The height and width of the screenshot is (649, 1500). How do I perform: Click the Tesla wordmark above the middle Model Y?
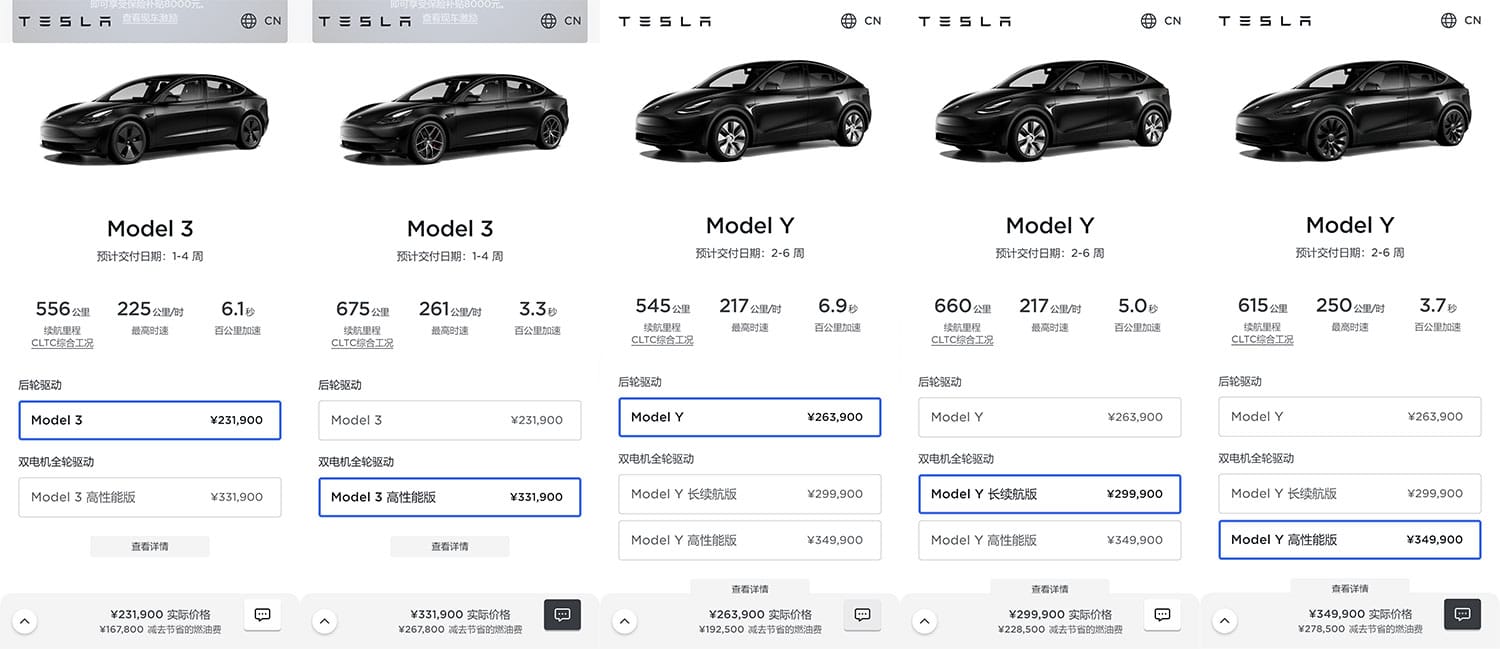click(664, 20)
